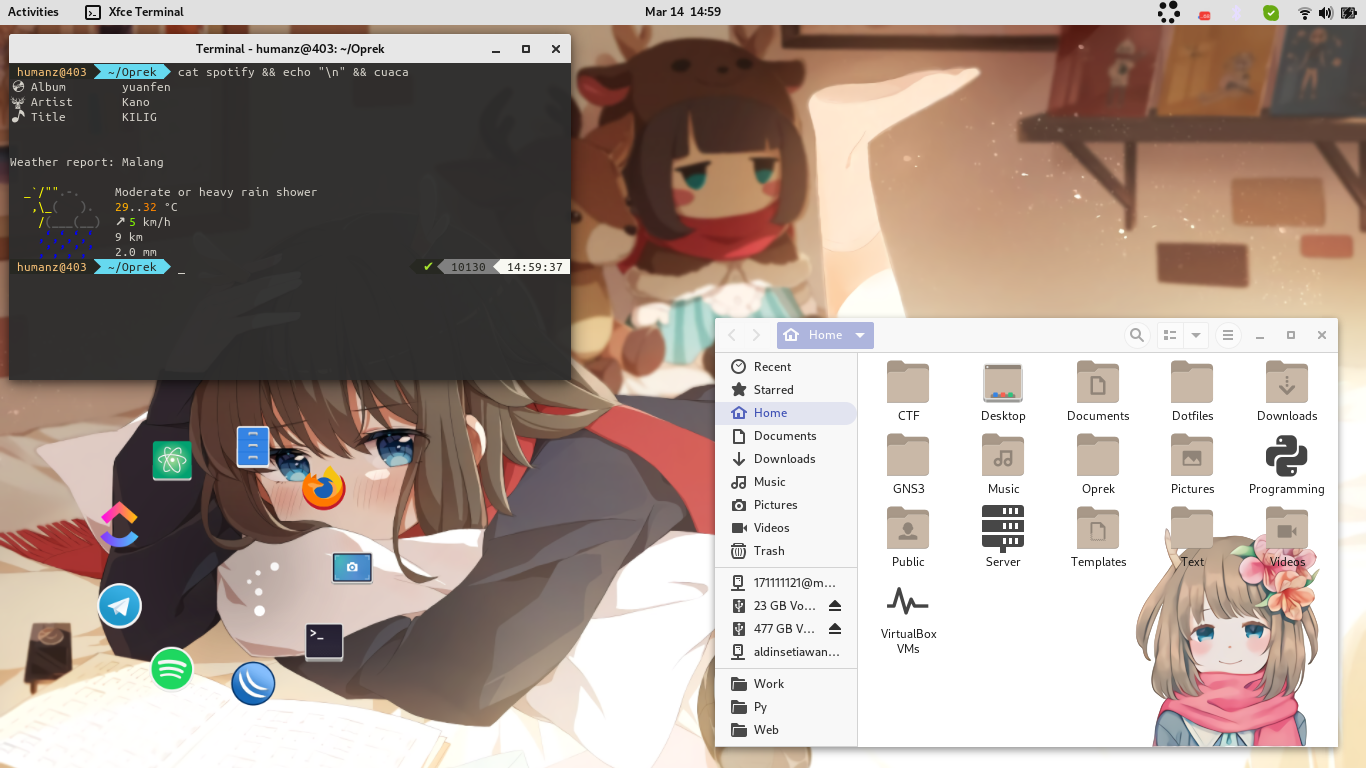
Task: Select Recent in the Files sidebar
Action: click(786, 367)
